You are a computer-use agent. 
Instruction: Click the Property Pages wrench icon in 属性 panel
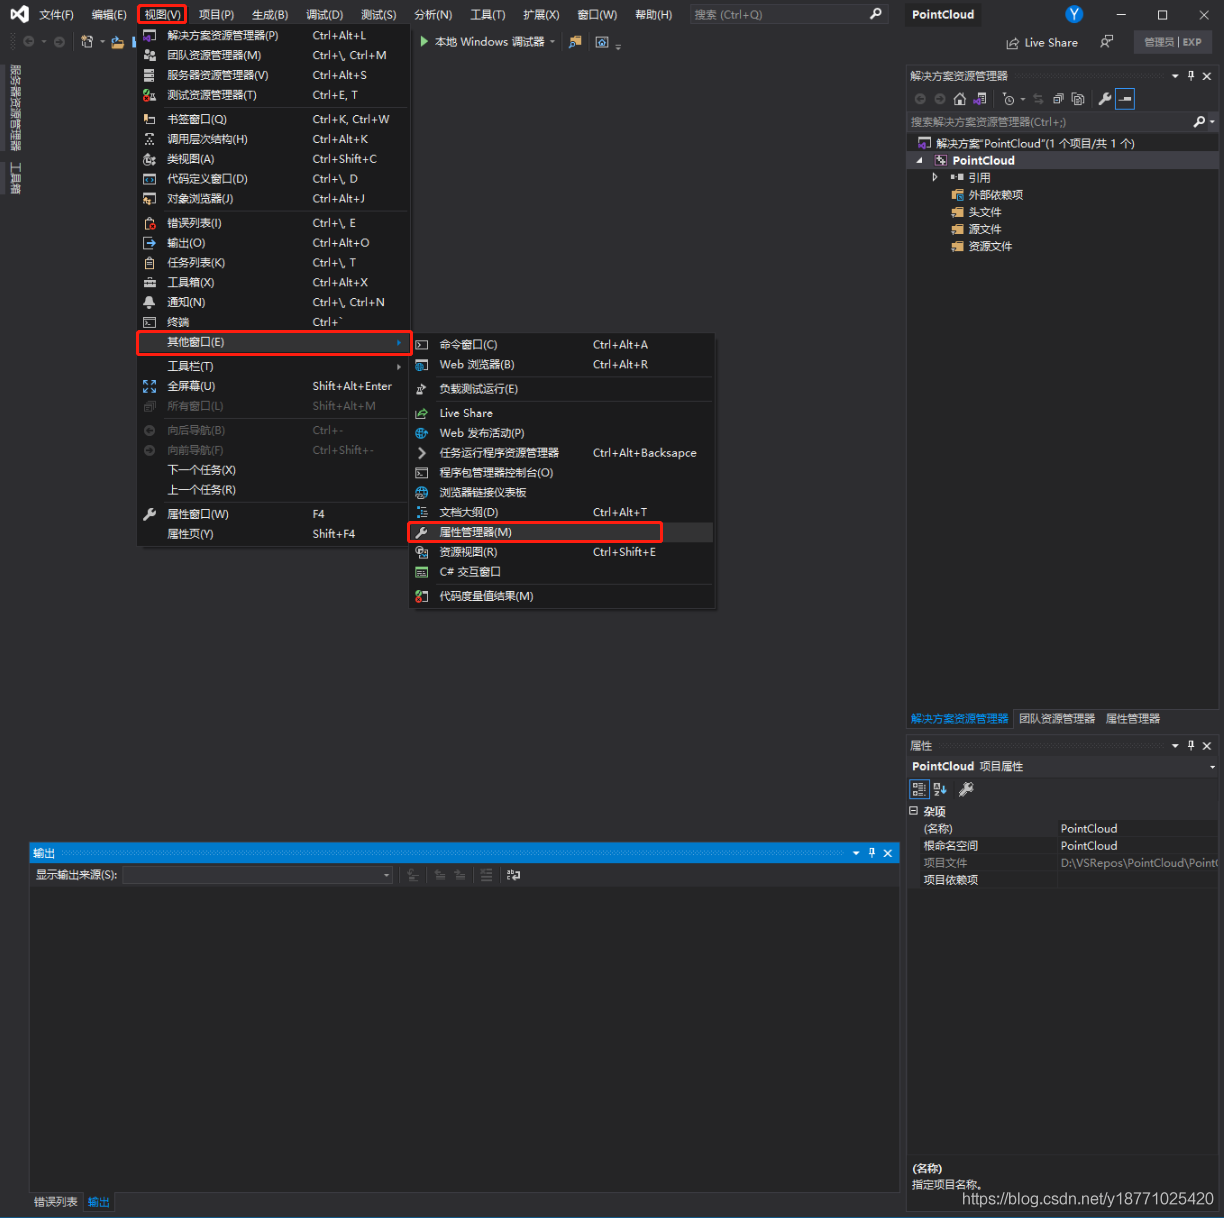(966, 789)
